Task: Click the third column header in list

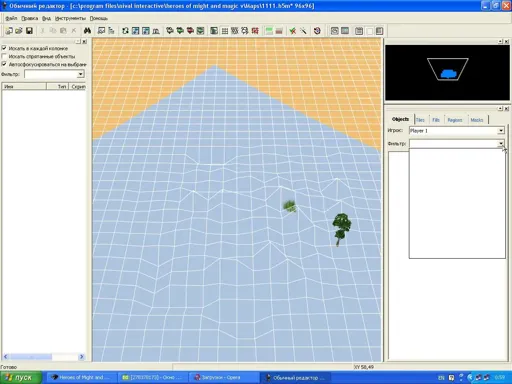Action: (x=78, y=87)
